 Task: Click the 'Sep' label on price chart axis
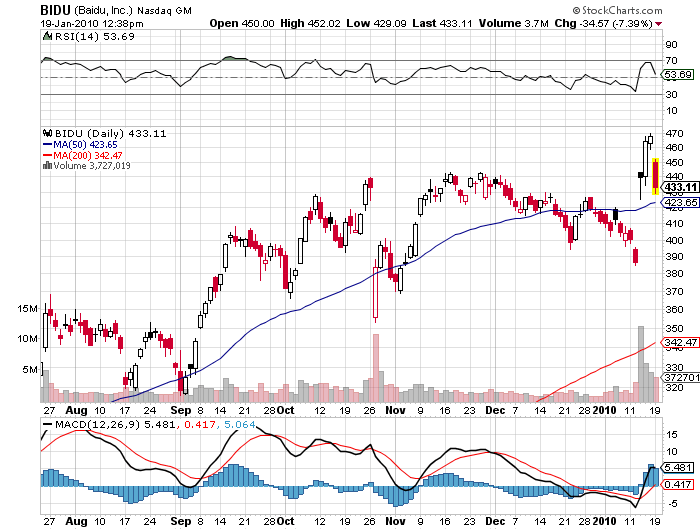click(181, 410)
